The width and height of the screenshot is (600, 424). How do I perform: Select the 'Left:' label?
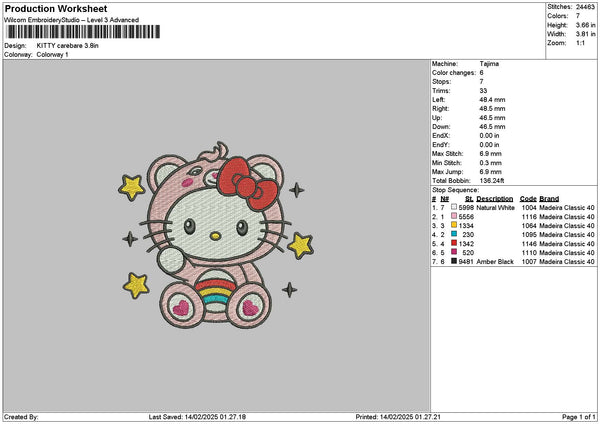point(438,100)
